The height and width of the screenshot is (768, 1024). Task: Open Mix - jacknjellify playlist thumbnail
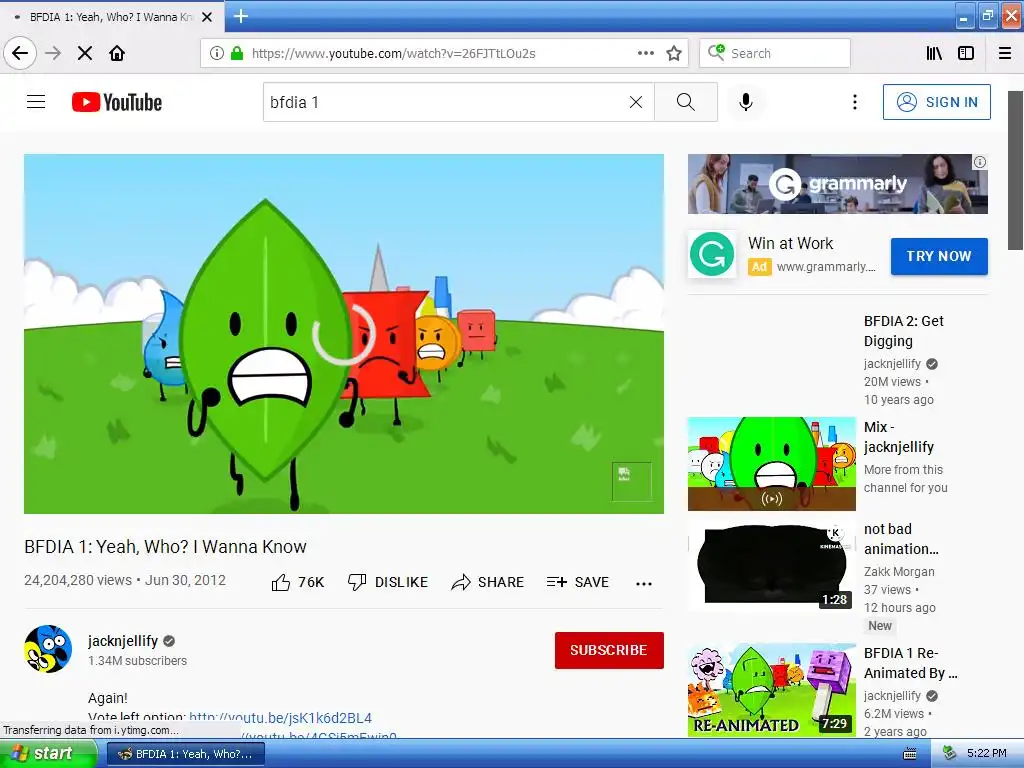[771, 464]
